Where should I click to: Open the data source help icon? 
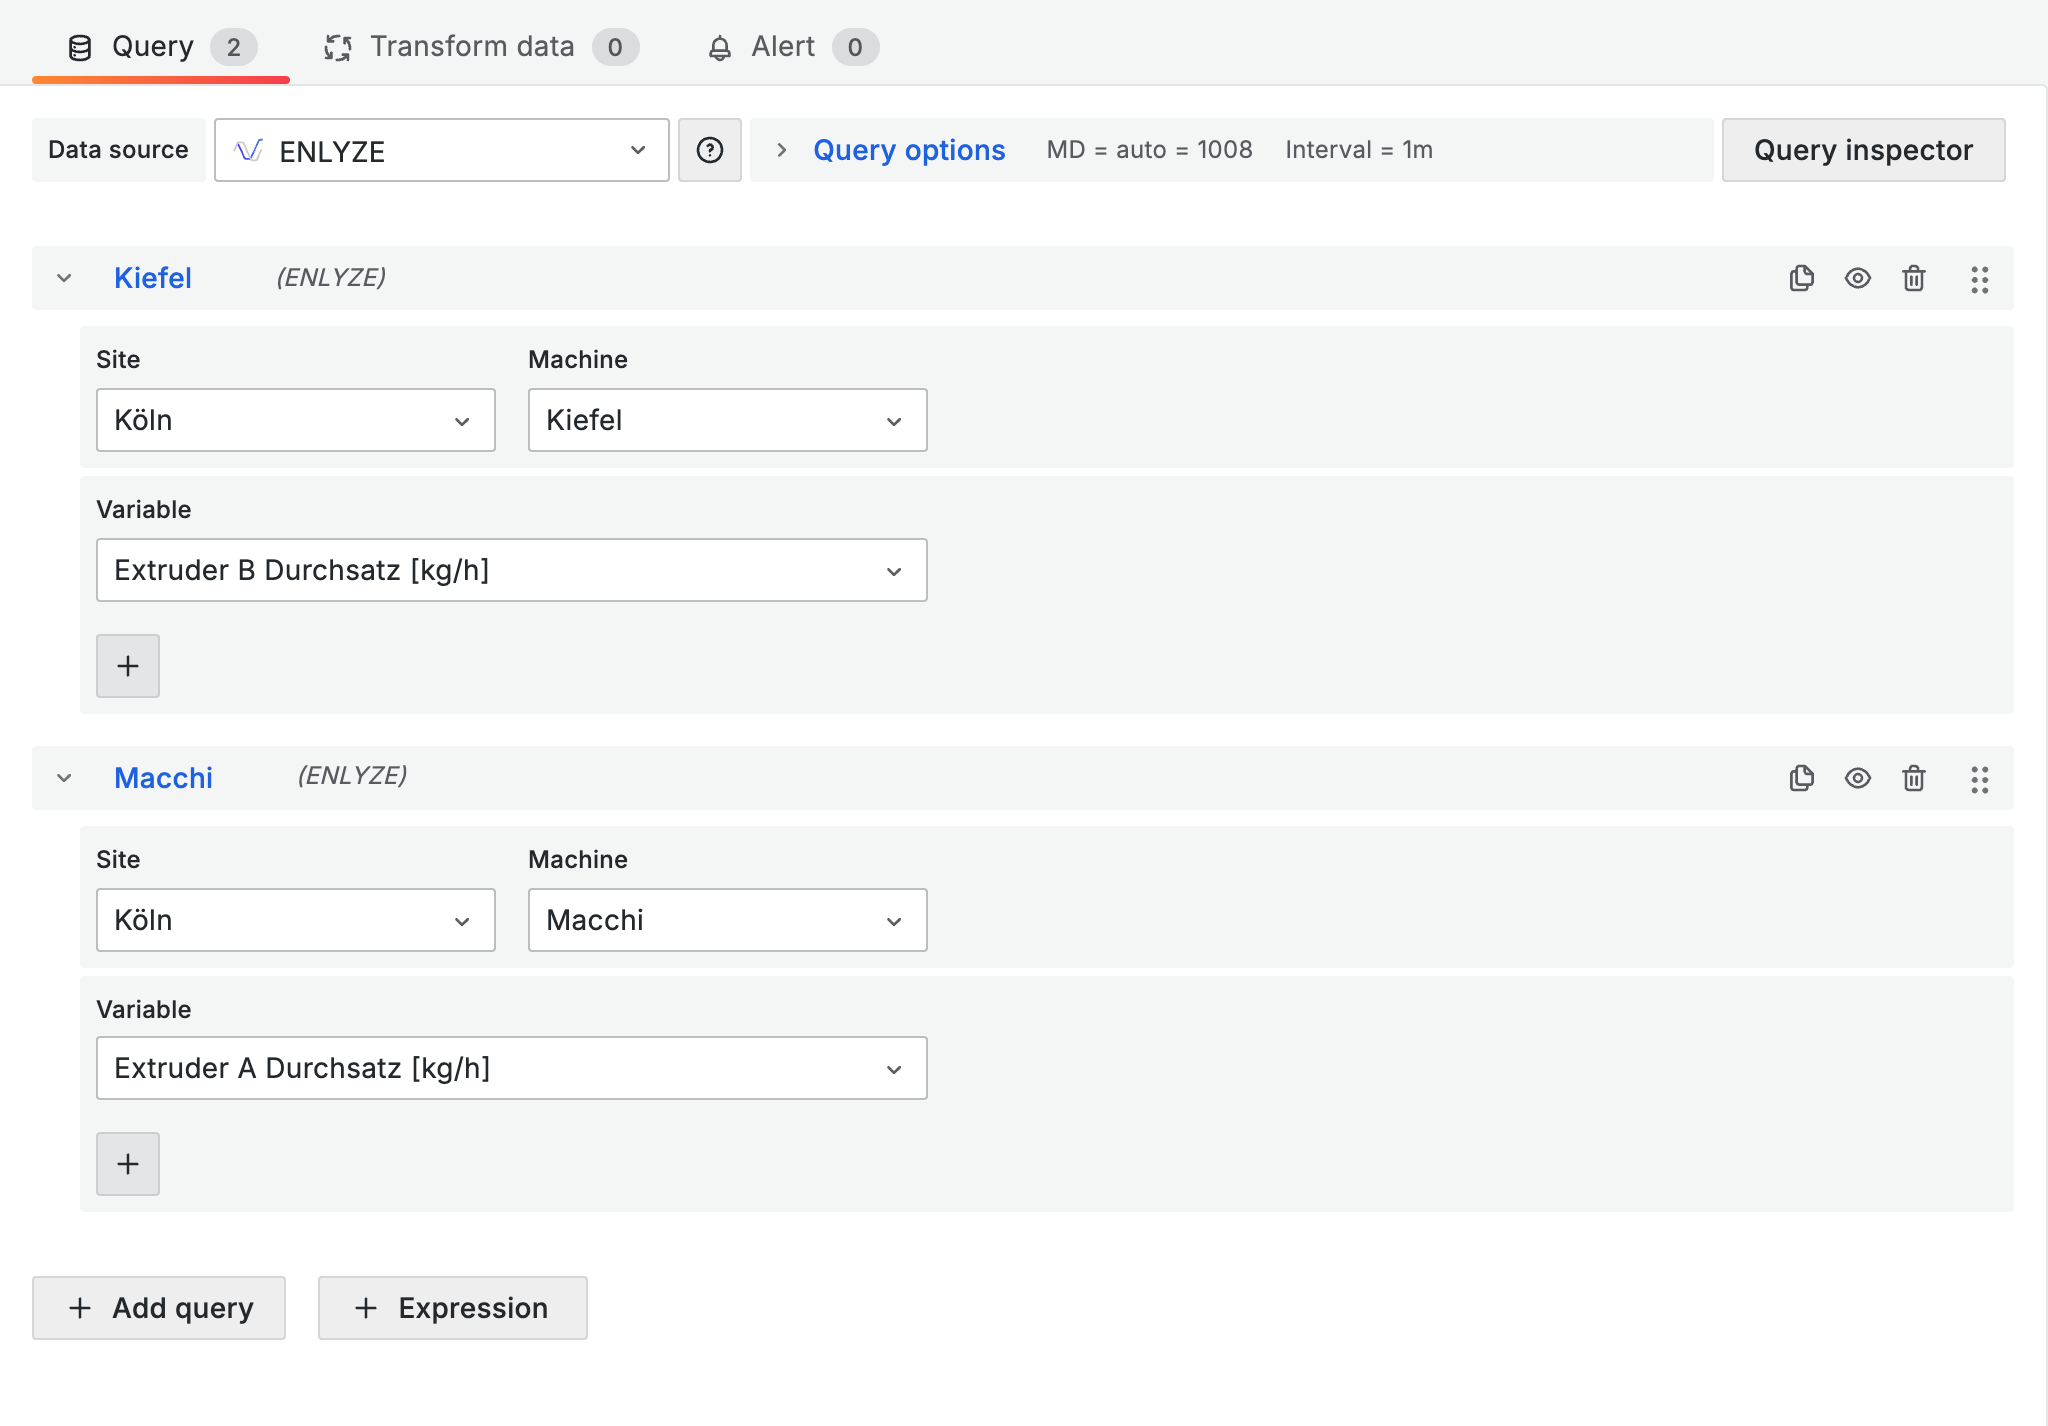(709, 150)
